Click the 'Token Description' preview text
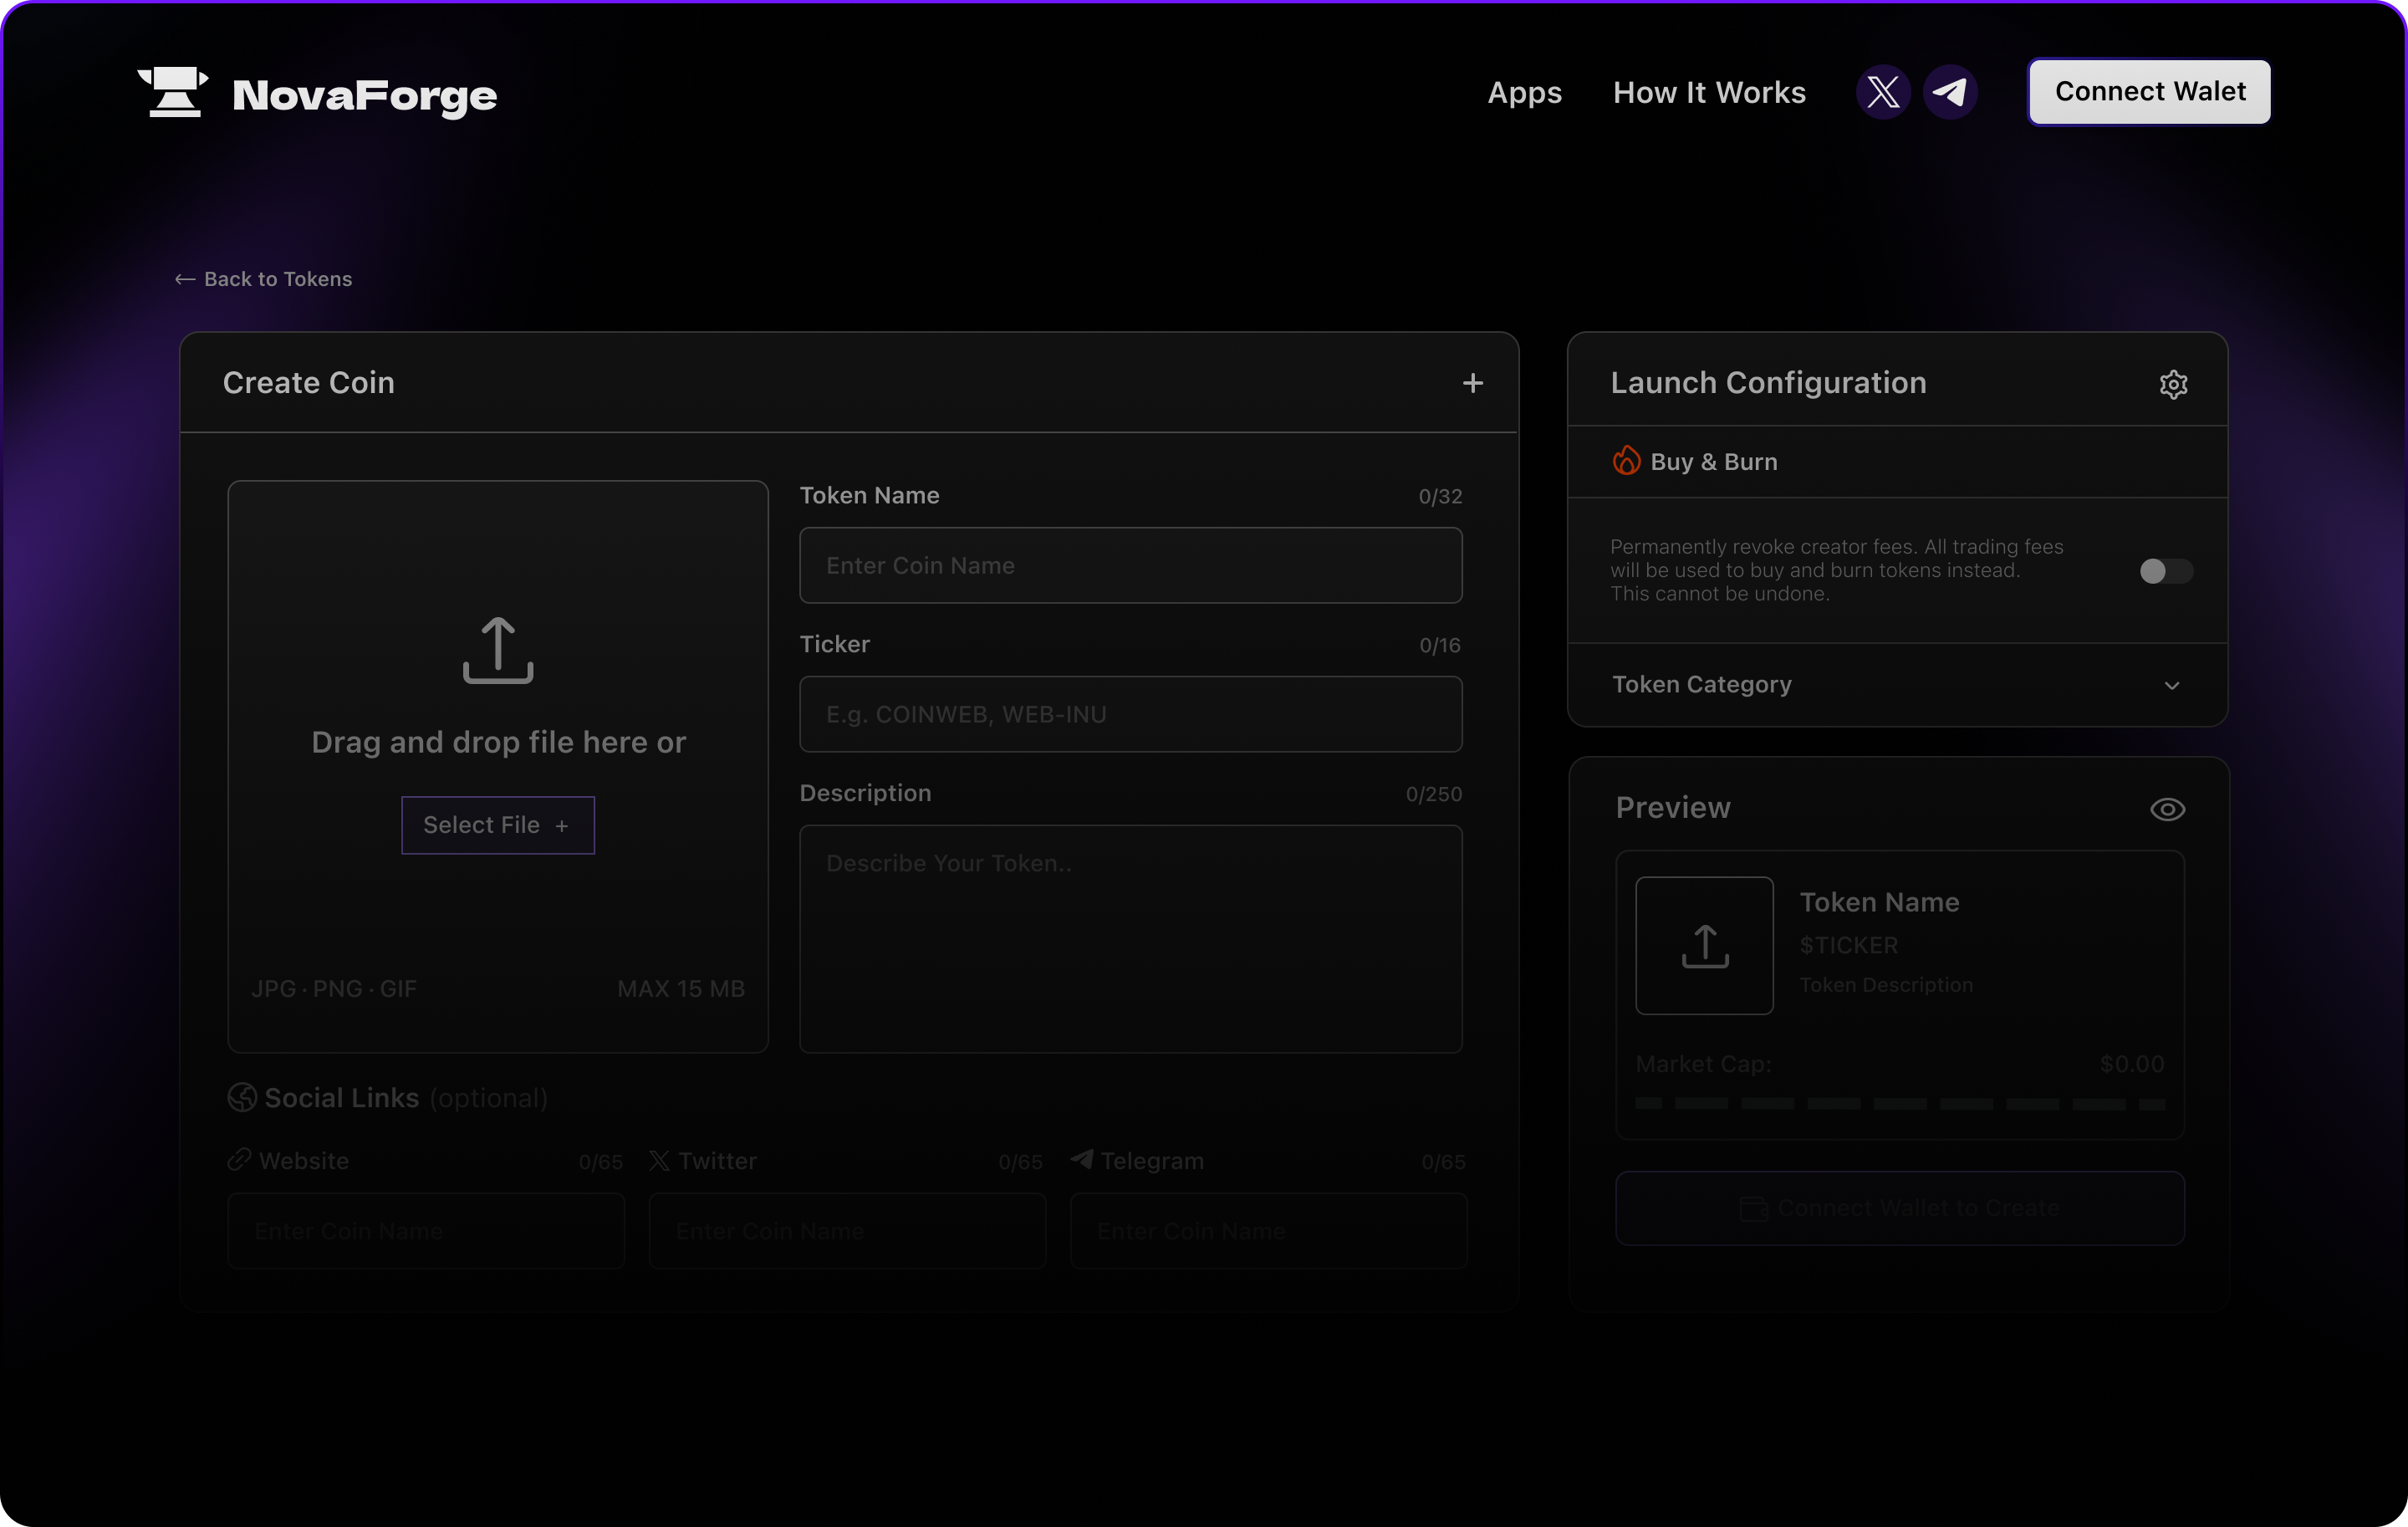This screenshot has width=2408, height=1527. 1886,985
